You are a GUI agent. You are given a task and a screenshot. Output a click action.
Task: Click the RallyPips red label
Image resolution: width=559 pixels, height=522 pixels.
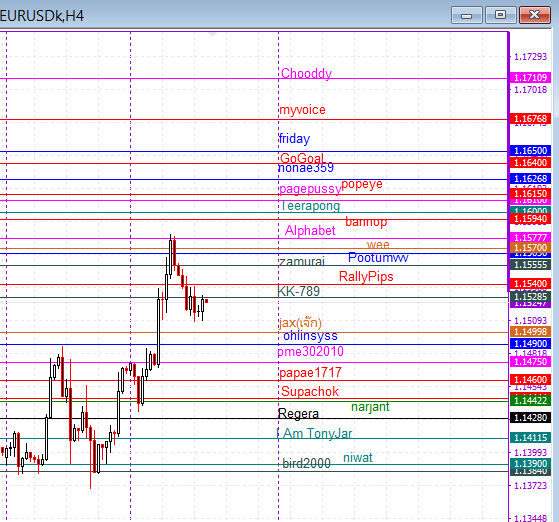coord(366,276)
